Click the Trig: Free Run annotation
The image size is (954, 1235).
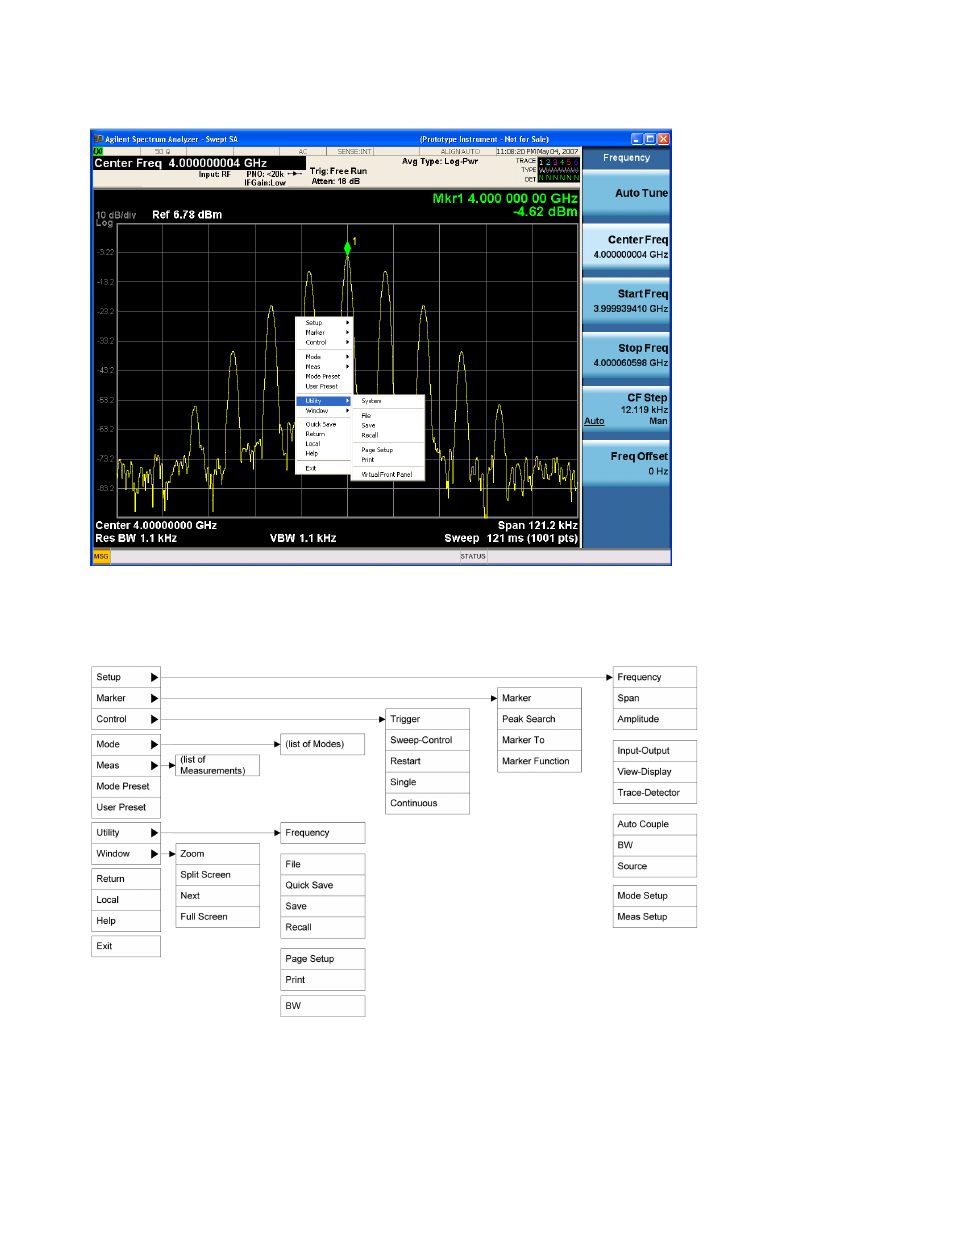[338, 171]
